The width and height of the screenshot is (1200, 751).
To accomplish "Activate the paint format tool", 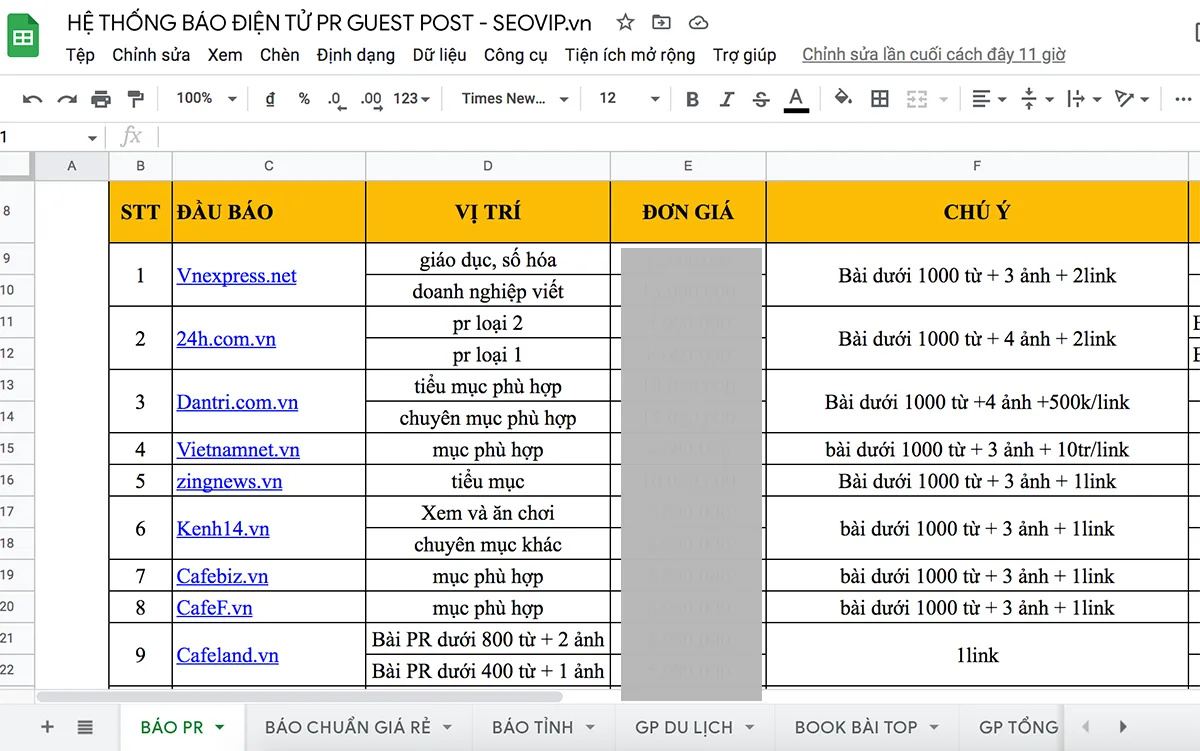I will tap(135, 99).
